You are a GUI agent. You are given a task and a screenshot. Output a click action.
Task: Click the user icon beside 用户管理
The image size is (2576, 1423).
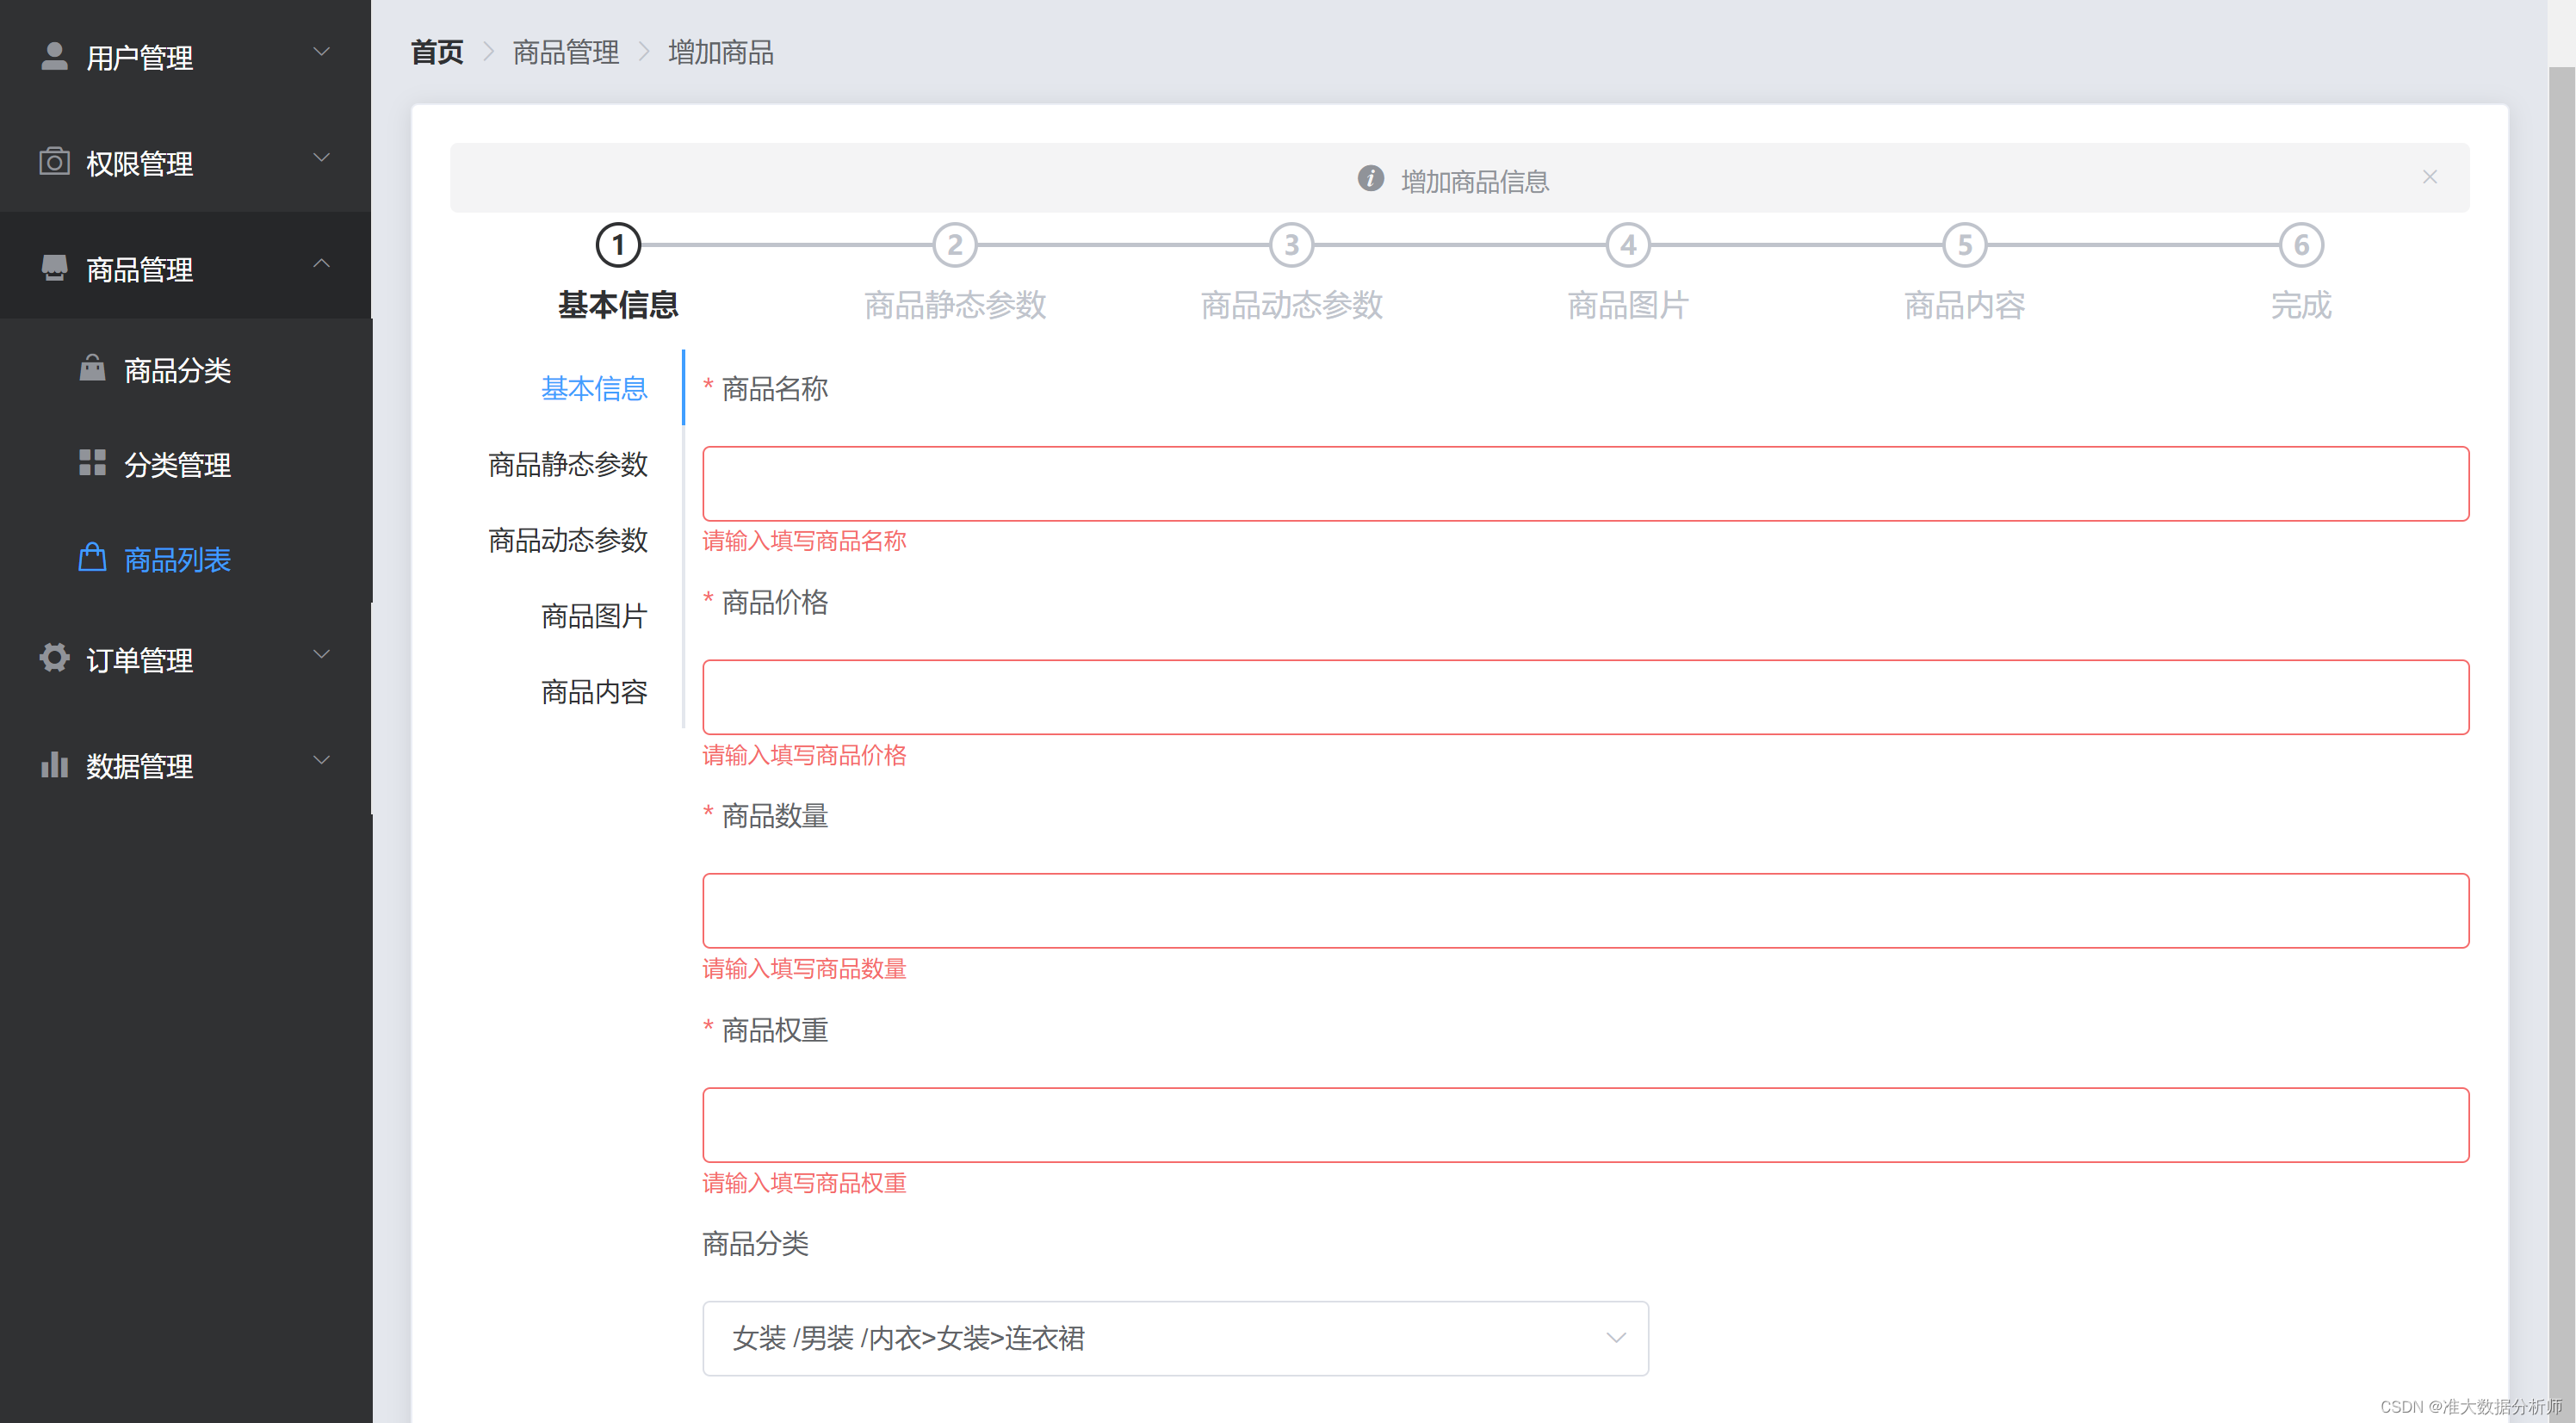pos(54,56)
